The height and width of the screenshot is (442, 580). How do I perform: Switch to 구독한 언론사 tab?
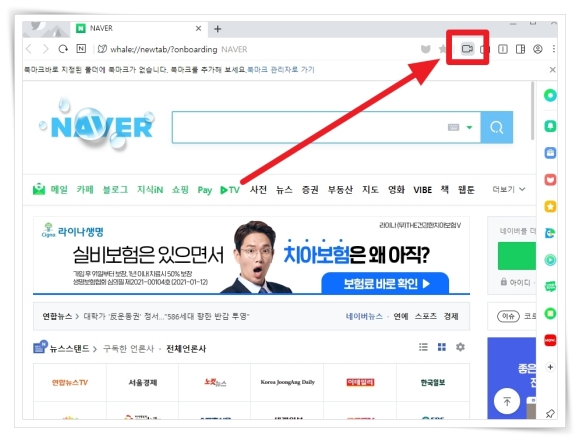coord(128,348)
